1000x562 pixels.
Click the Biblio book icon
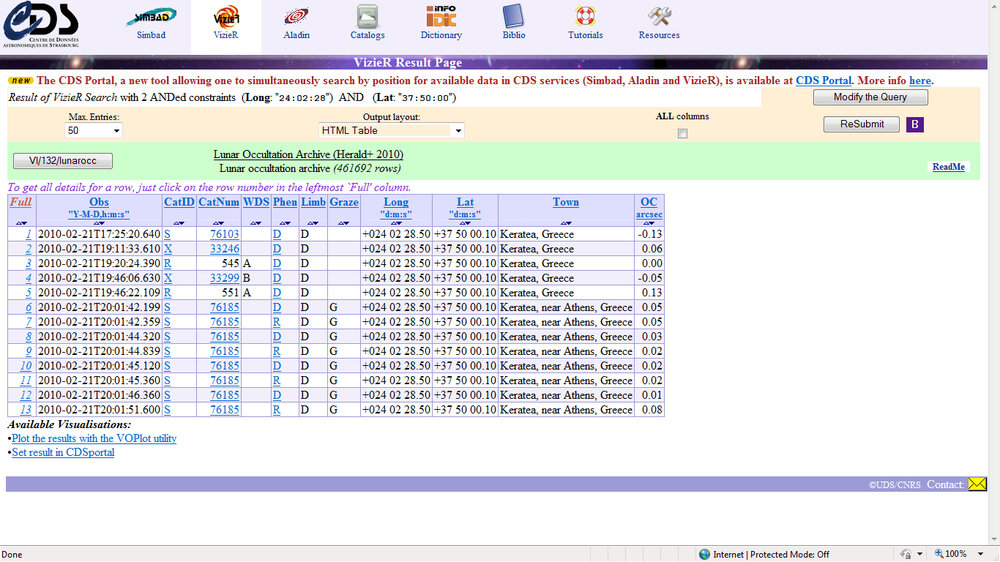click(513, 17)
